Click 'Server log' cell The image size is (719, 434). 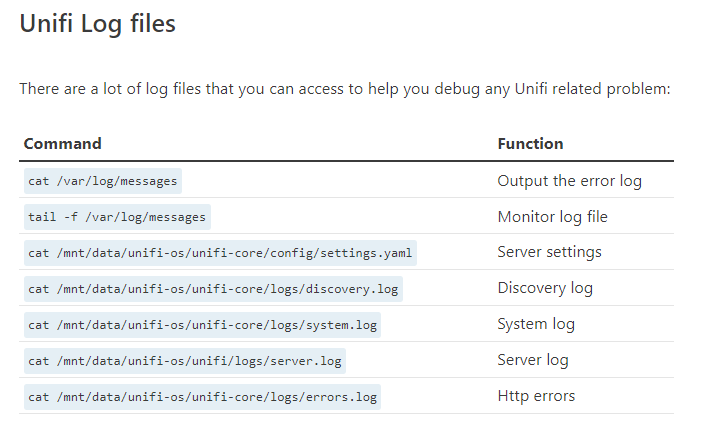click(x=533, y=360)
